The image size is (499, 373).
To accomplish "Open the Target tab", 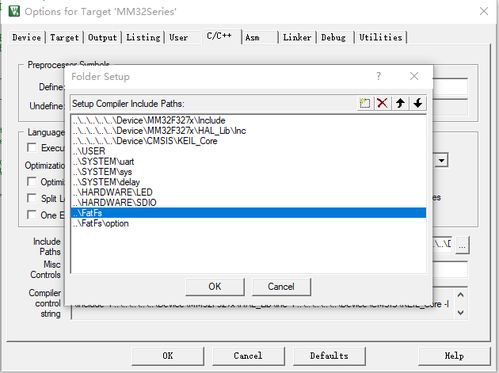I will (64, 37).
